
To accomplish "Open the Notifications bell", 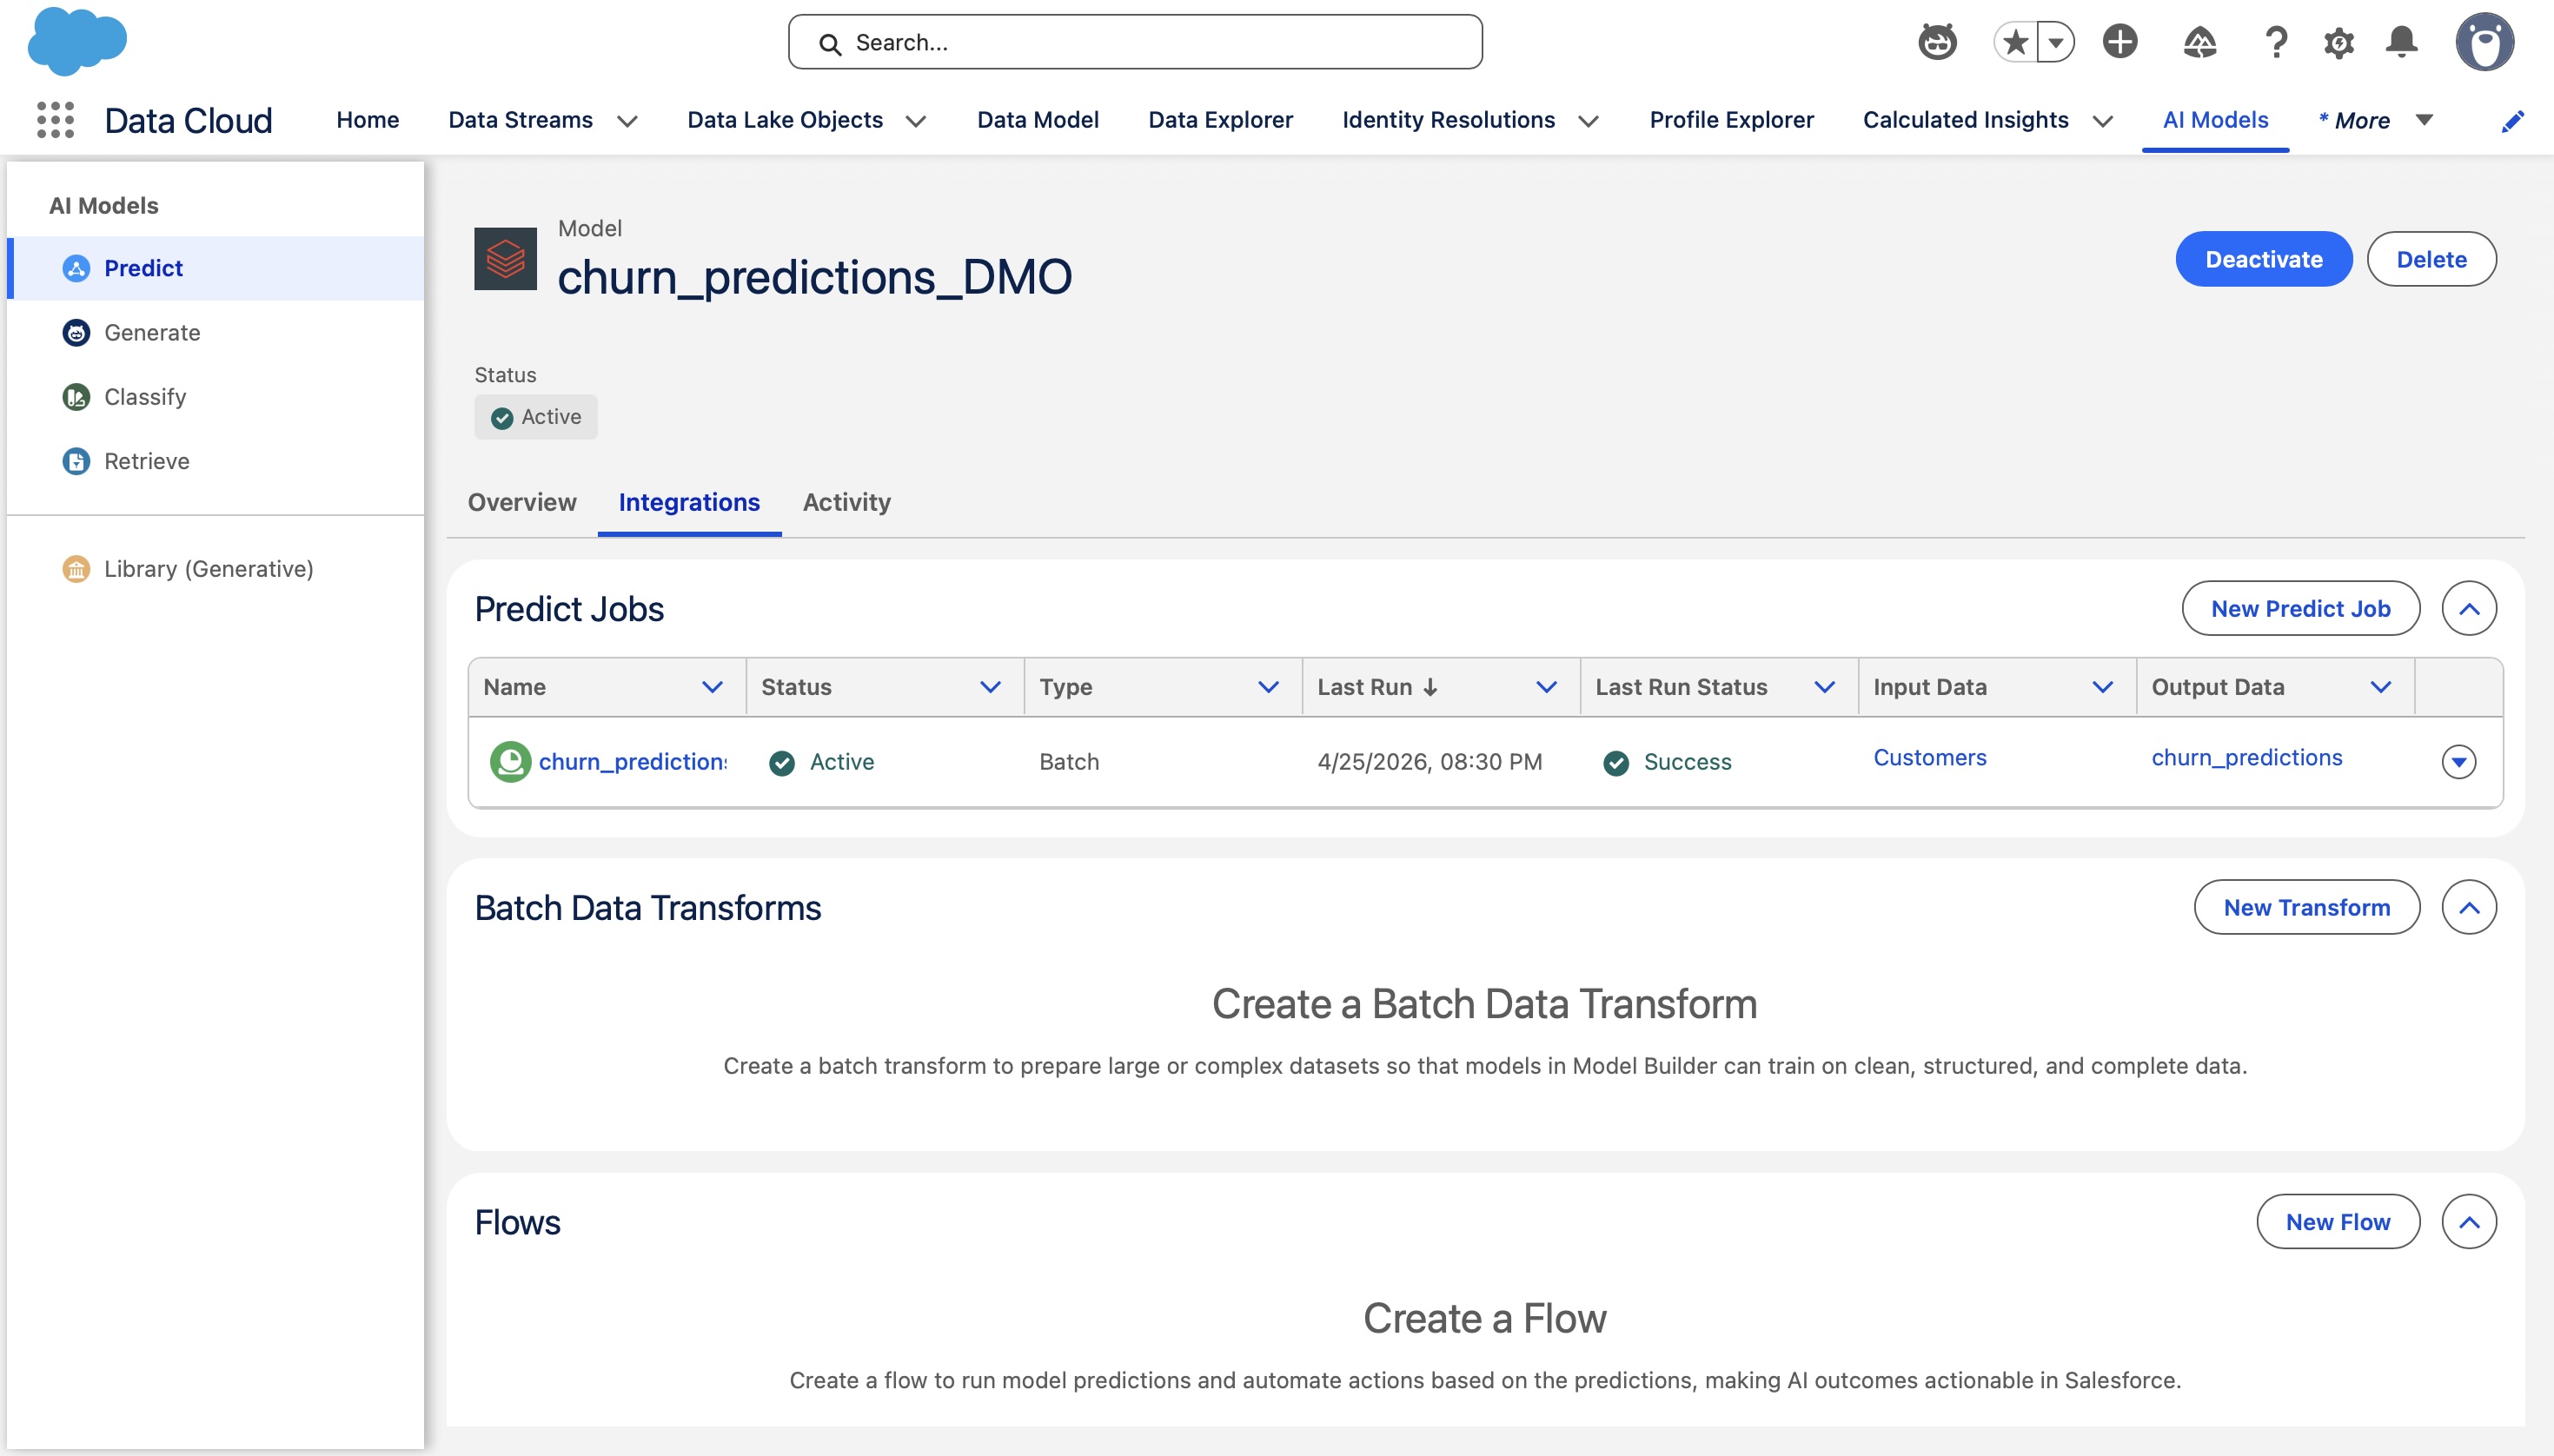I will pyautogui.click(x=2402, y=42).
